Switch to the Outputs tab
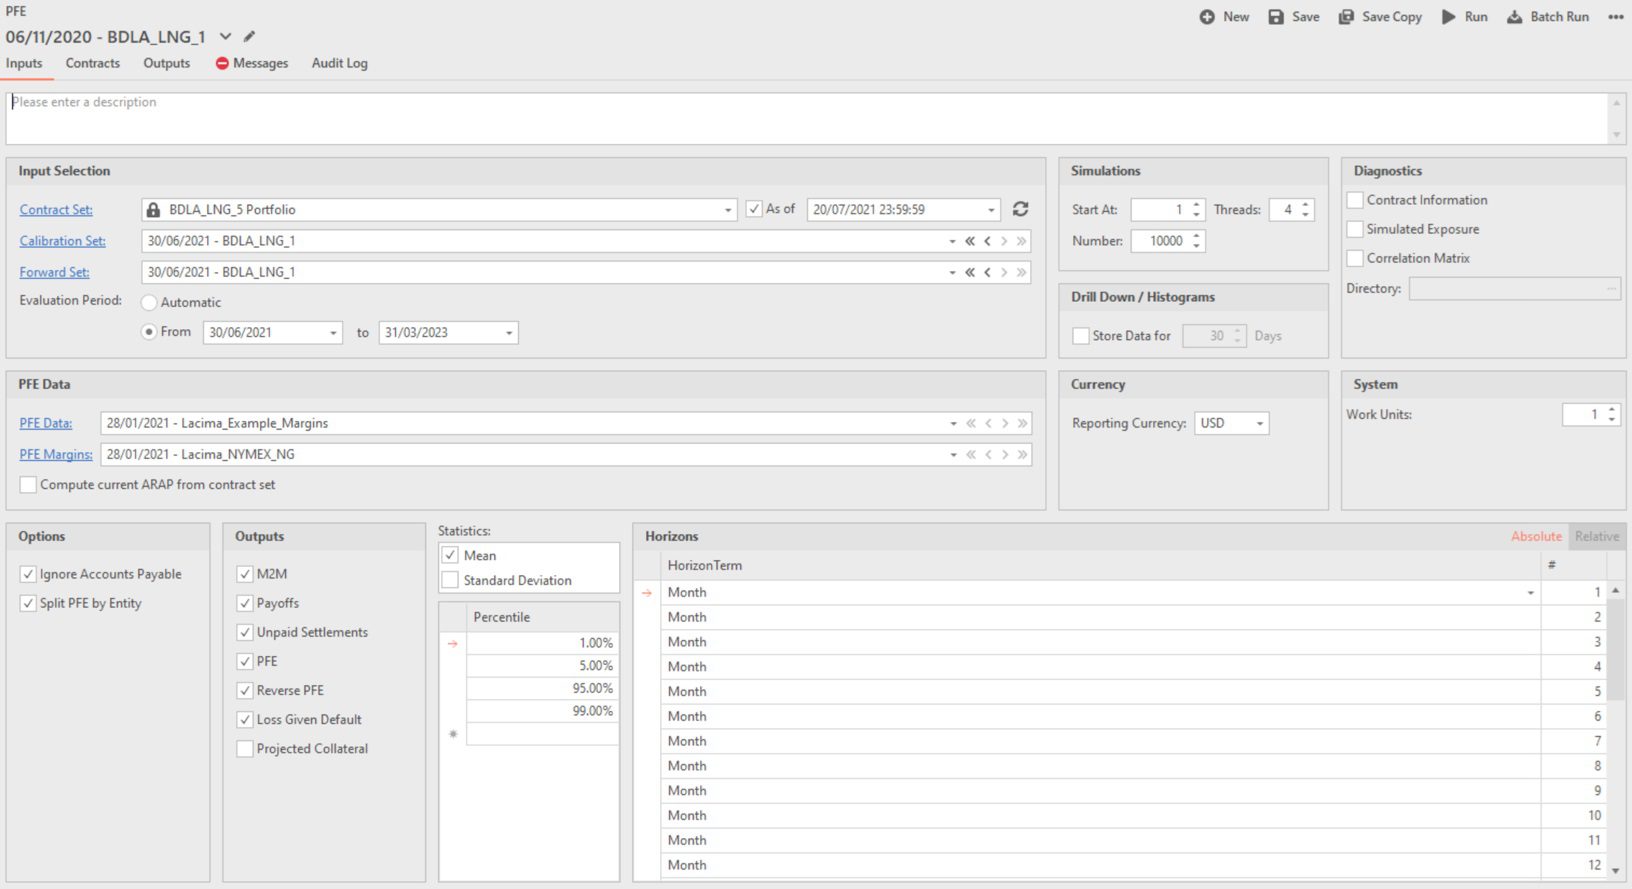Screen dimensions: 1632x889 point(167,63)
